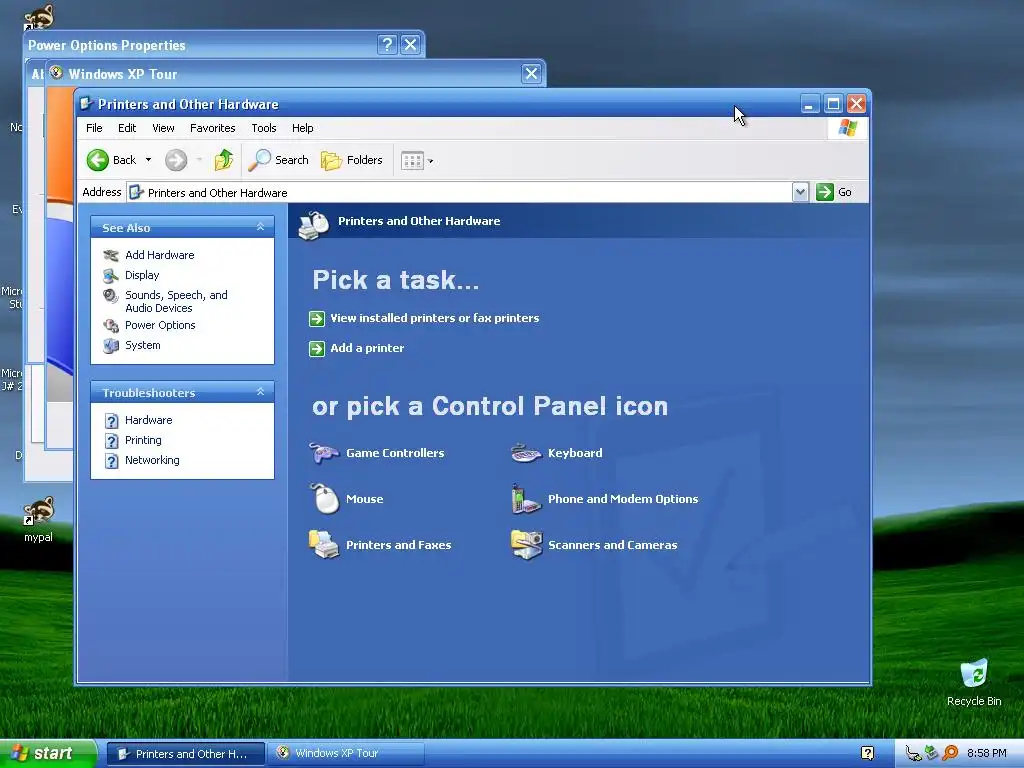Click the Add Hardware icon
Screen dimensions: 1024x768
click(x=111, y=255)
